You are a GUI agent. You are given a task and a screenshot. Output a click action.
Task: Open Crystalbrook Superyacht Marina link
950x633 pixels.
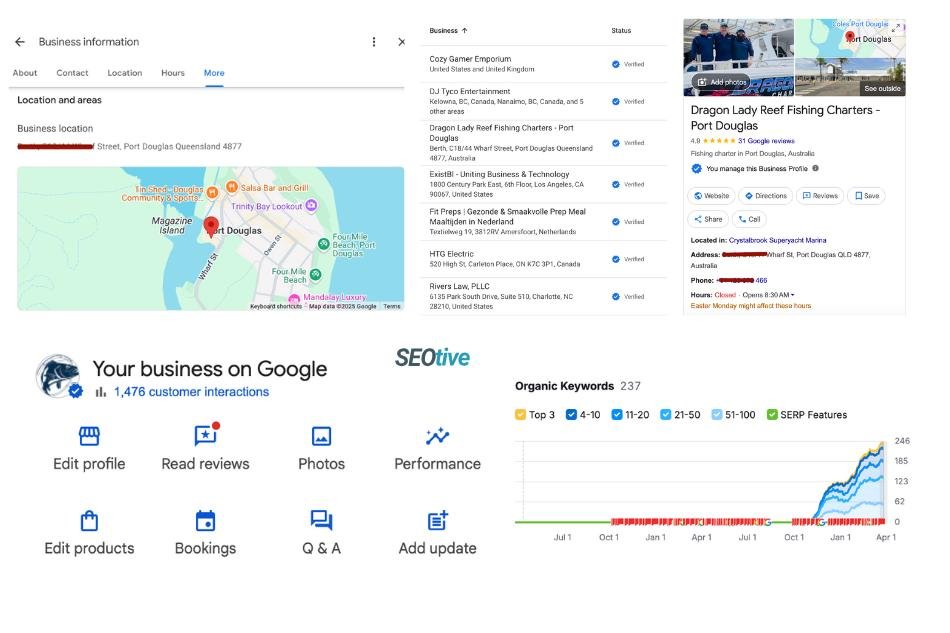pos(777,240)
